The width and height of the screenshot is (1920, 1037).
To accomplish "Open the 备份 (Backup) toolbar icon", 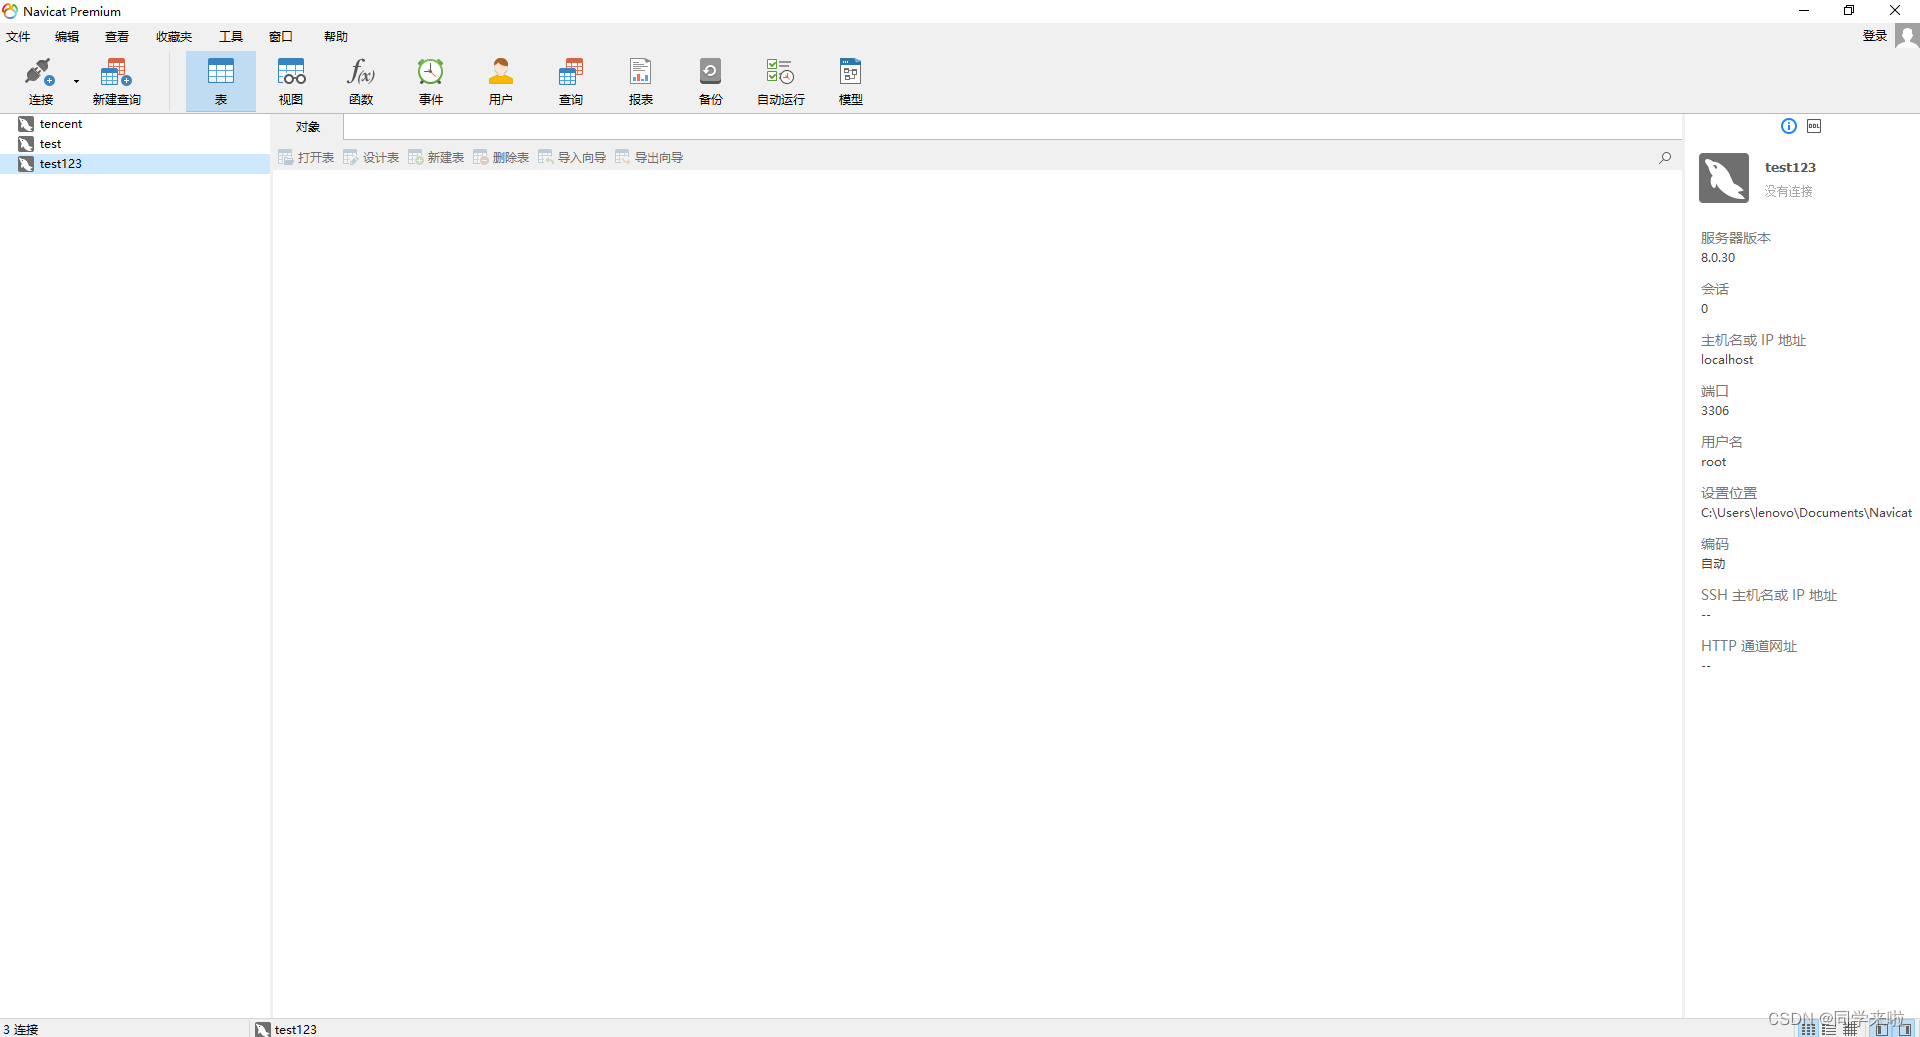I will [711, 72].
